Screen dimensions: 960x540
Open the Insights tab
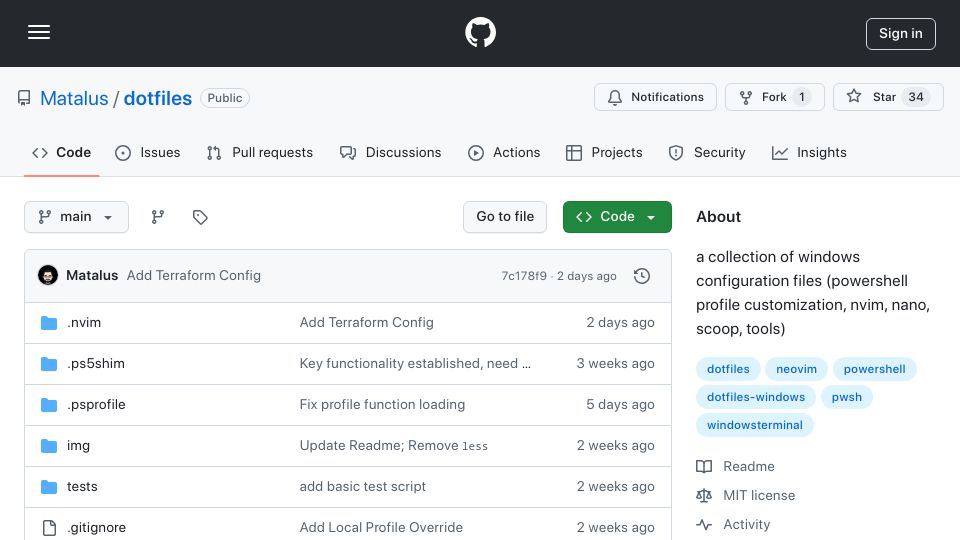(x=809, y=152)
